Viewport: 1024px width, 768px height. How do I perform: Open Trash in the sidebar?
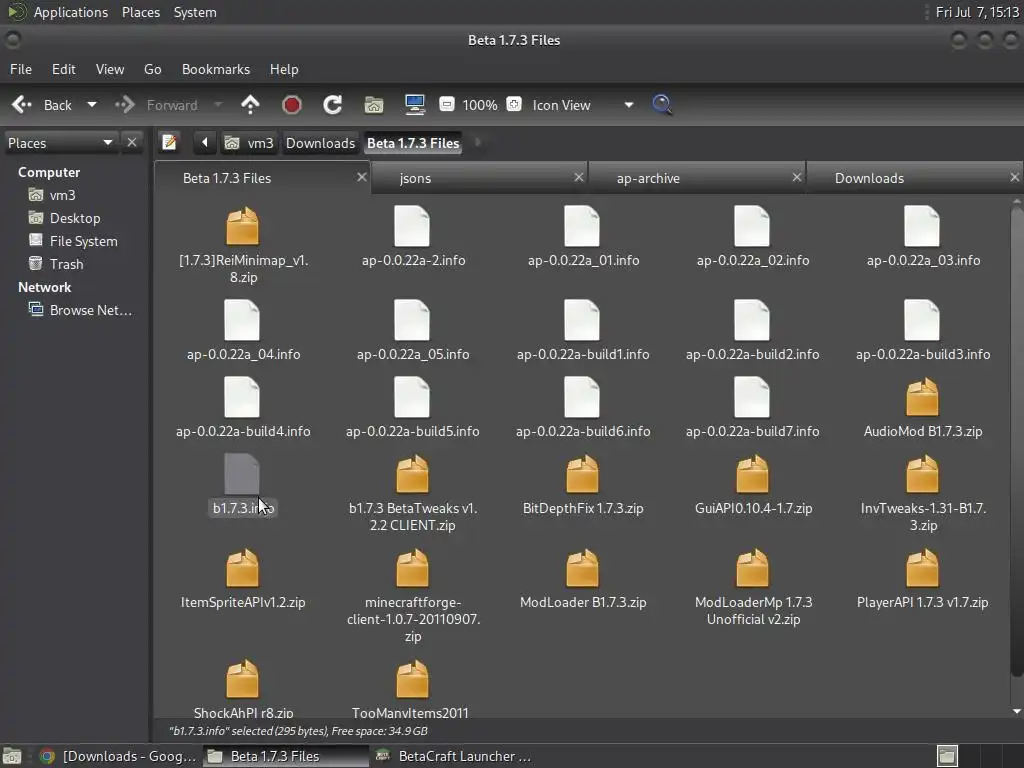pyautogui.click(x=66, y=264)
